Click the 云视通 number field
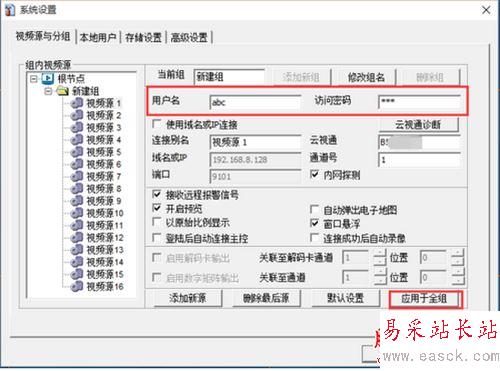The image size is (500, 371). 419,142
